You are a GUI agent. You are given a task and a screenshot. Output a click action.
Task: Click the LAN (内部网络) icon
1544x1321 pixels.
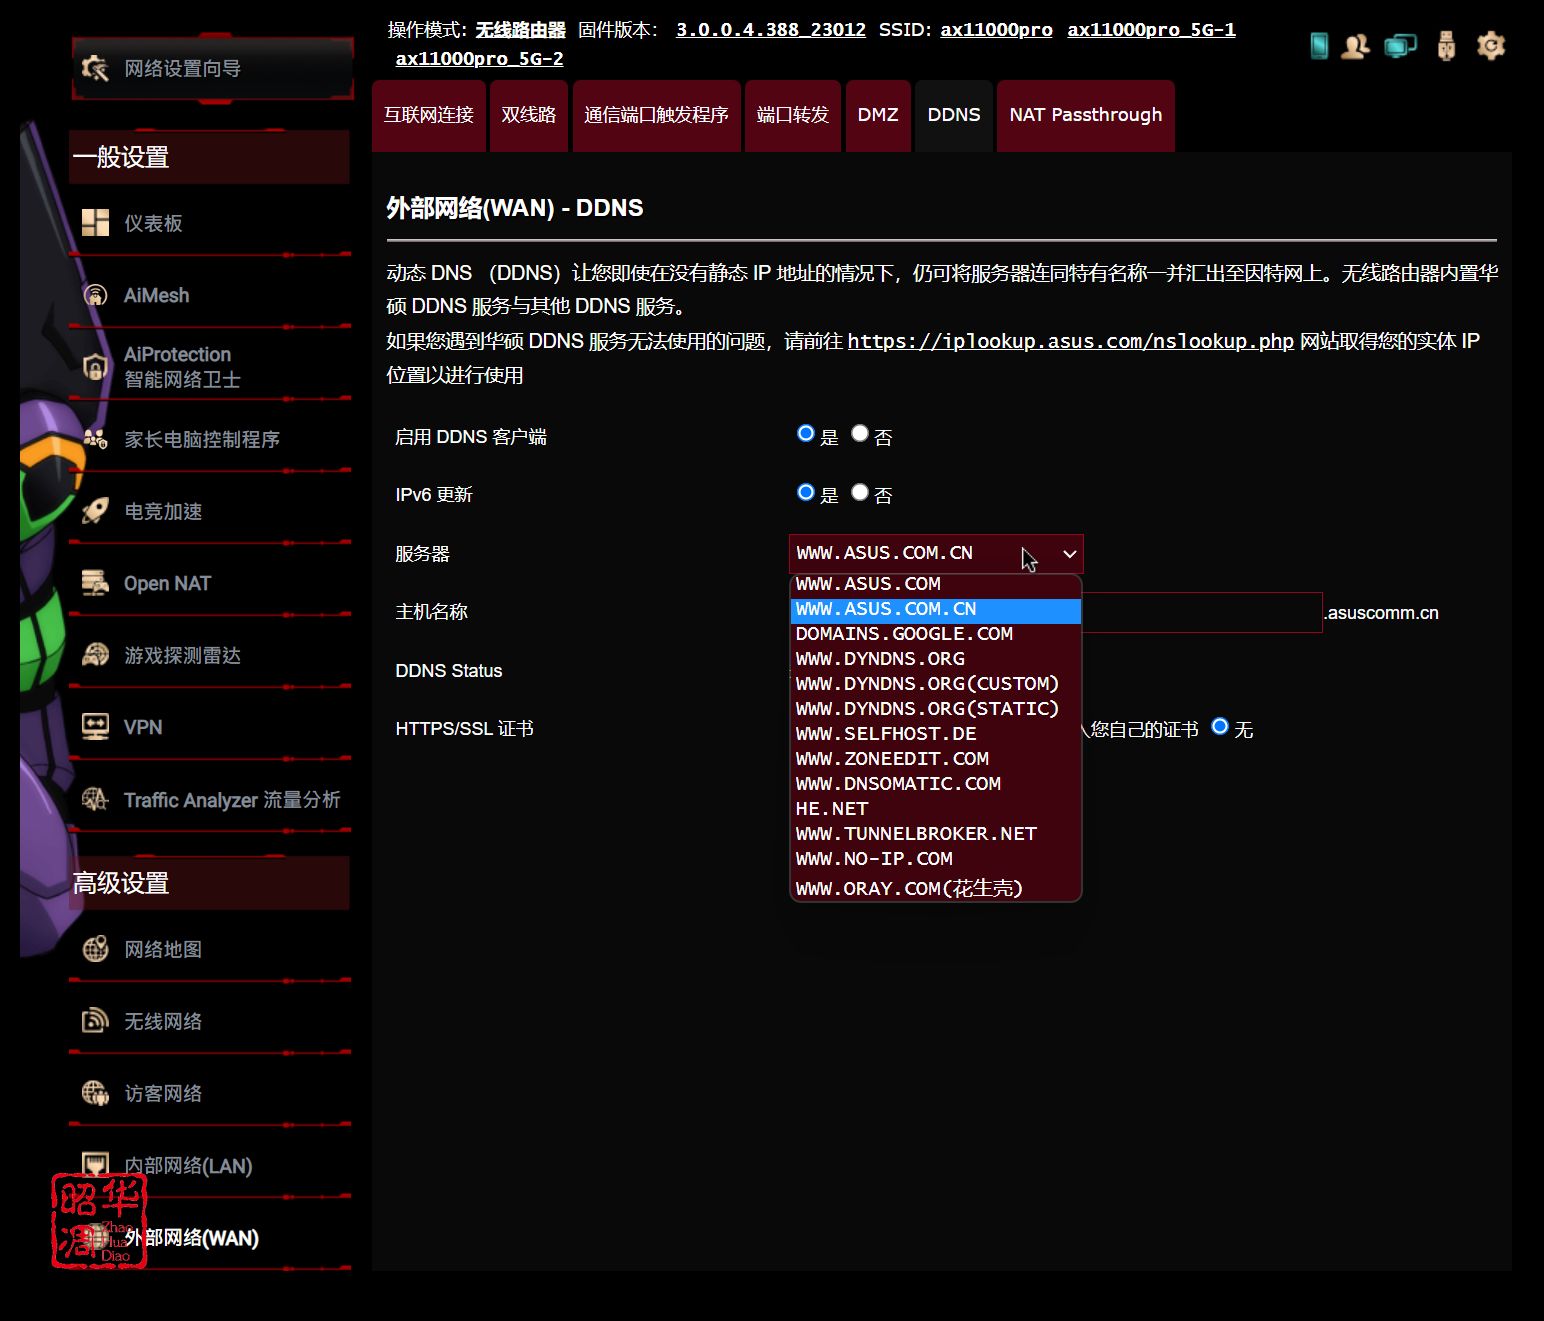point(95,1165)
